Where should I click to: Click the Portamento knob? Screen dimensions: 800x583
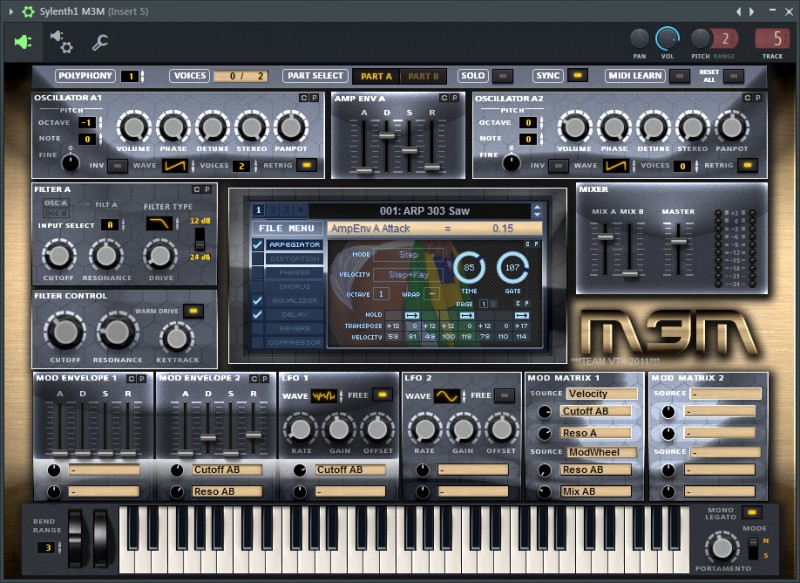[722, 547]
